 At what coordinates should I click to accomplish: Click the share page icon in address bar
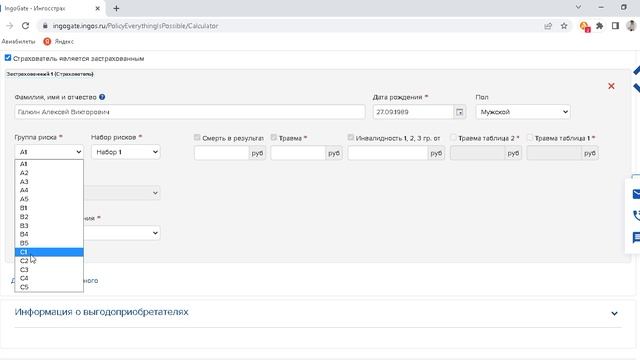[x=548, y=26]
